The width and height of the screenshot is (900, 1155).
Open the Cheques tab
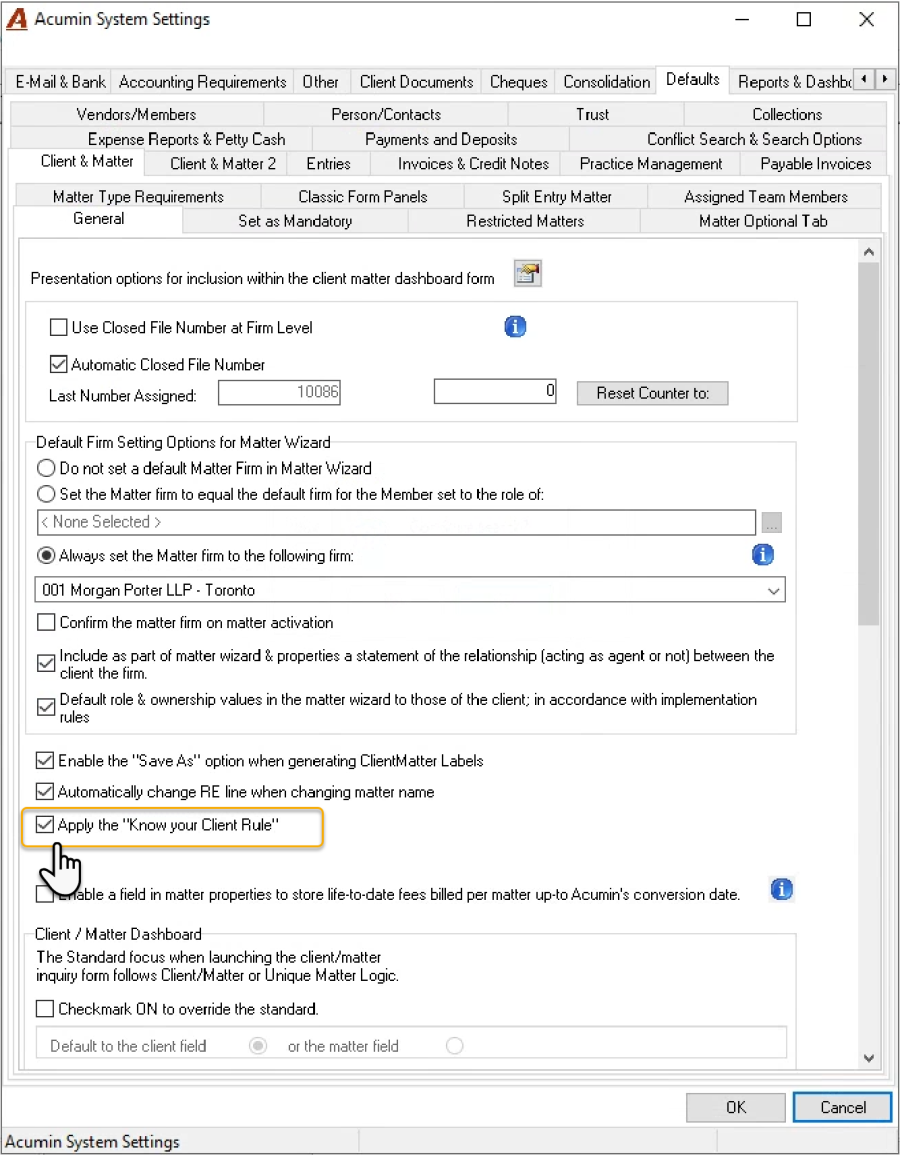coord(518,82)
